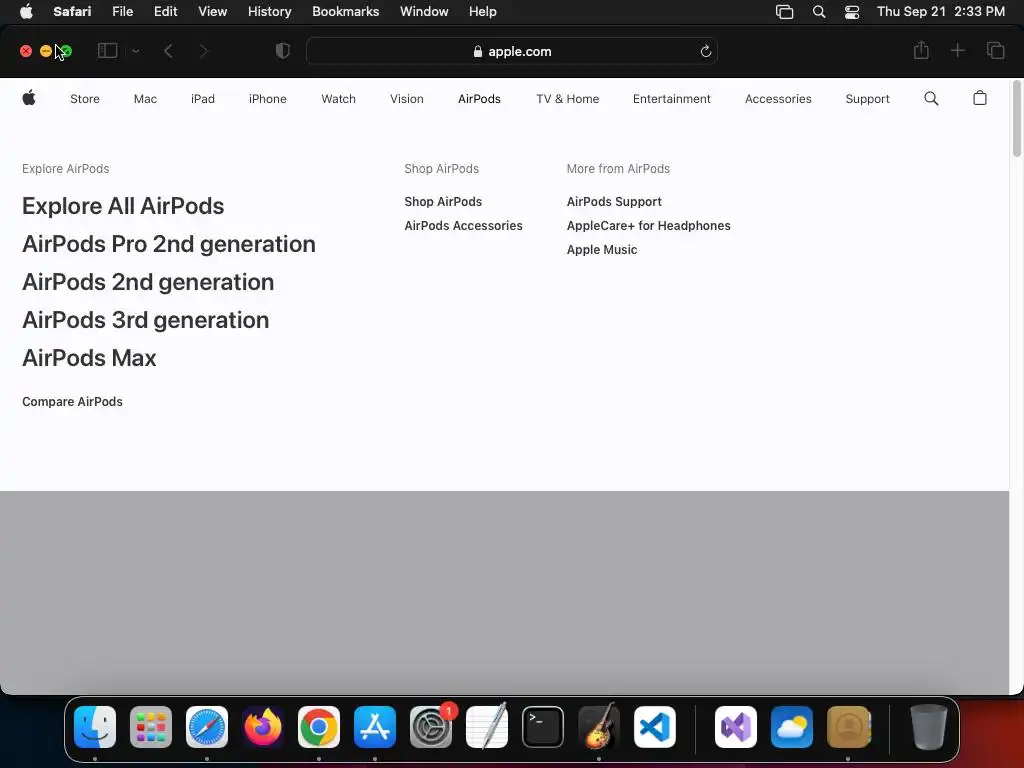
Task: Open AirPods Pro 2nd generation link
Action: 168,244
